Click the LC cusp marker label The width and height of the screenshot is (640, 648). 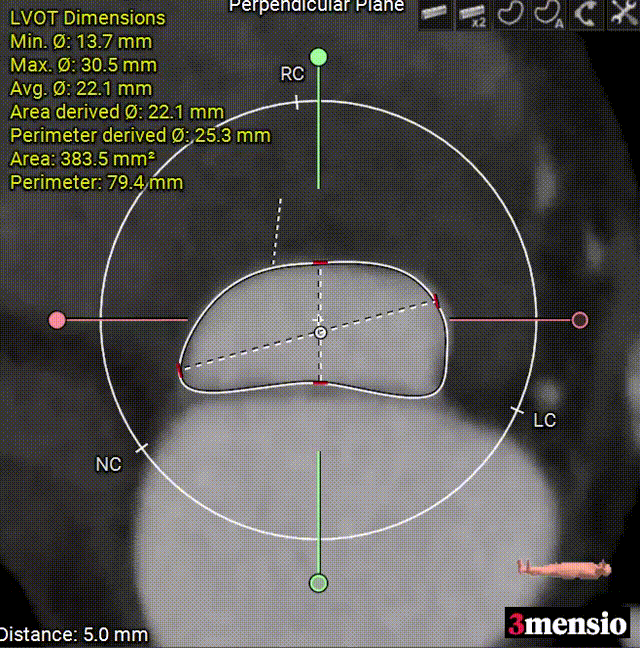(x=544, y=420)
